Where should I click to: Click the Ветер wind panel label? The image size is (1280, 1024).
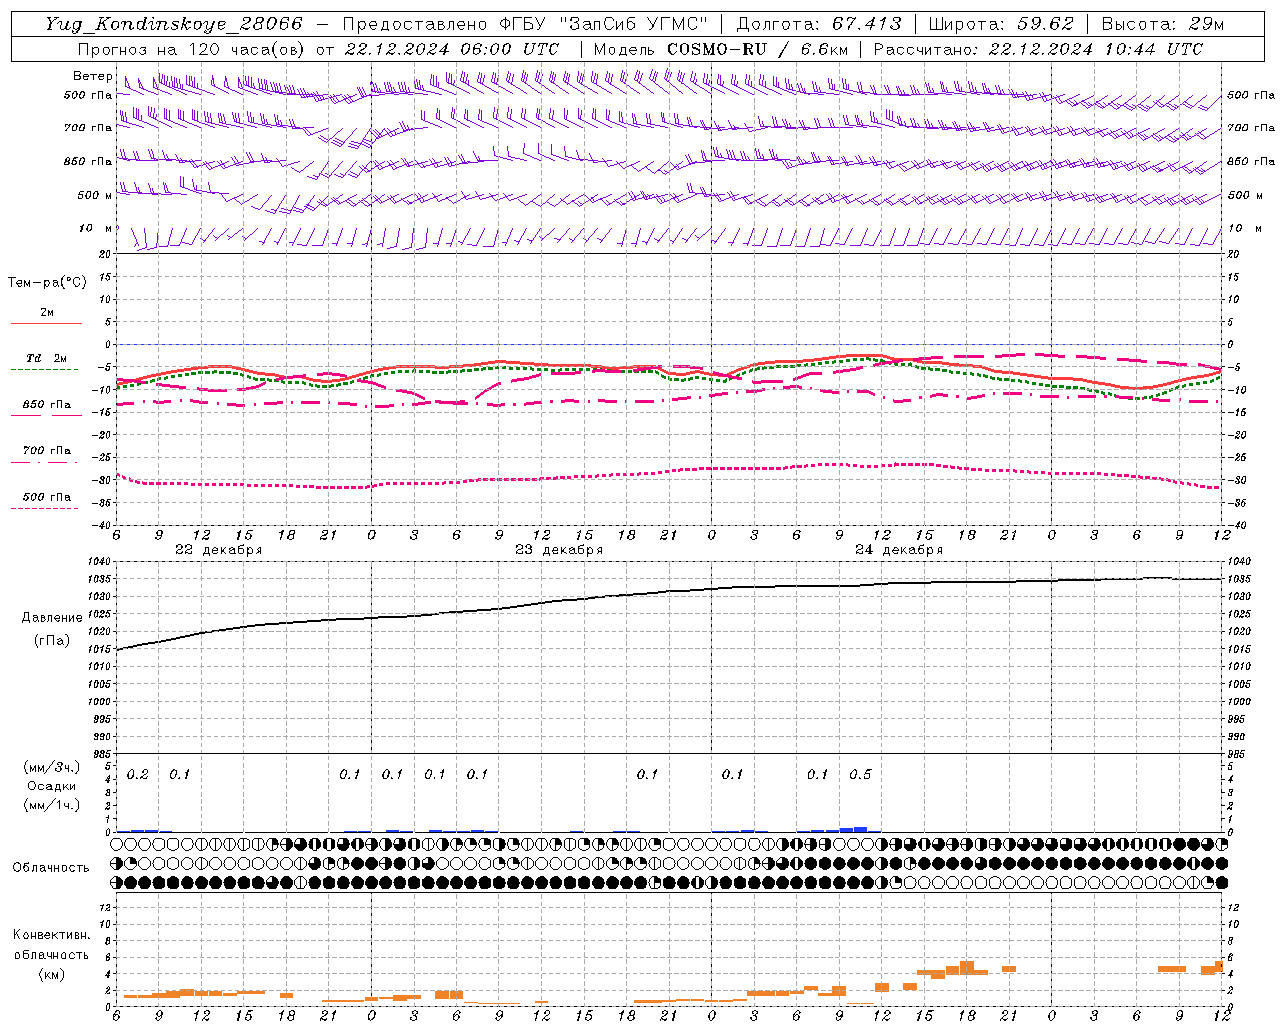coord(92,76)
